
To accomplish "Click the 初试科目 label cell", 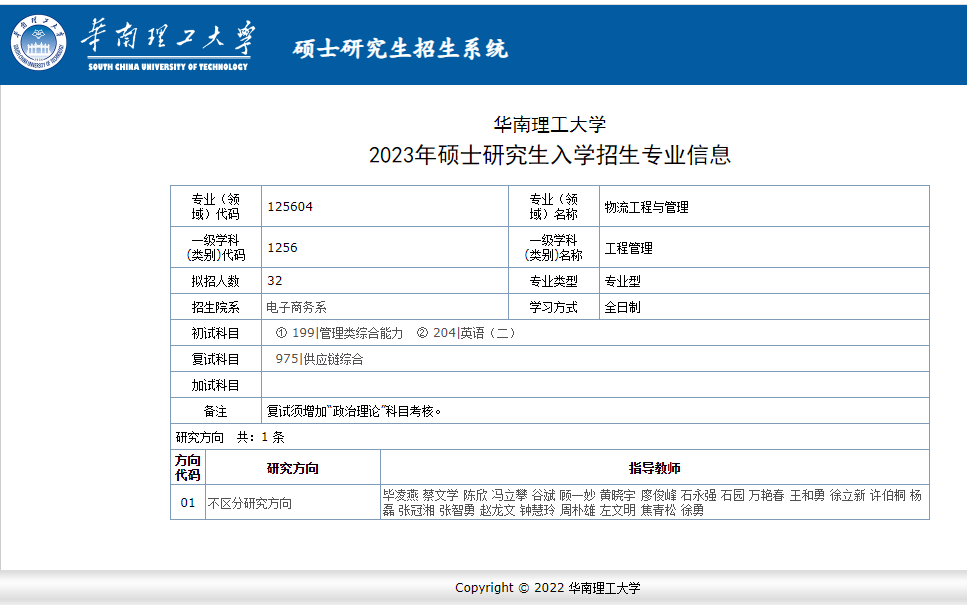I will click(216, 333).
